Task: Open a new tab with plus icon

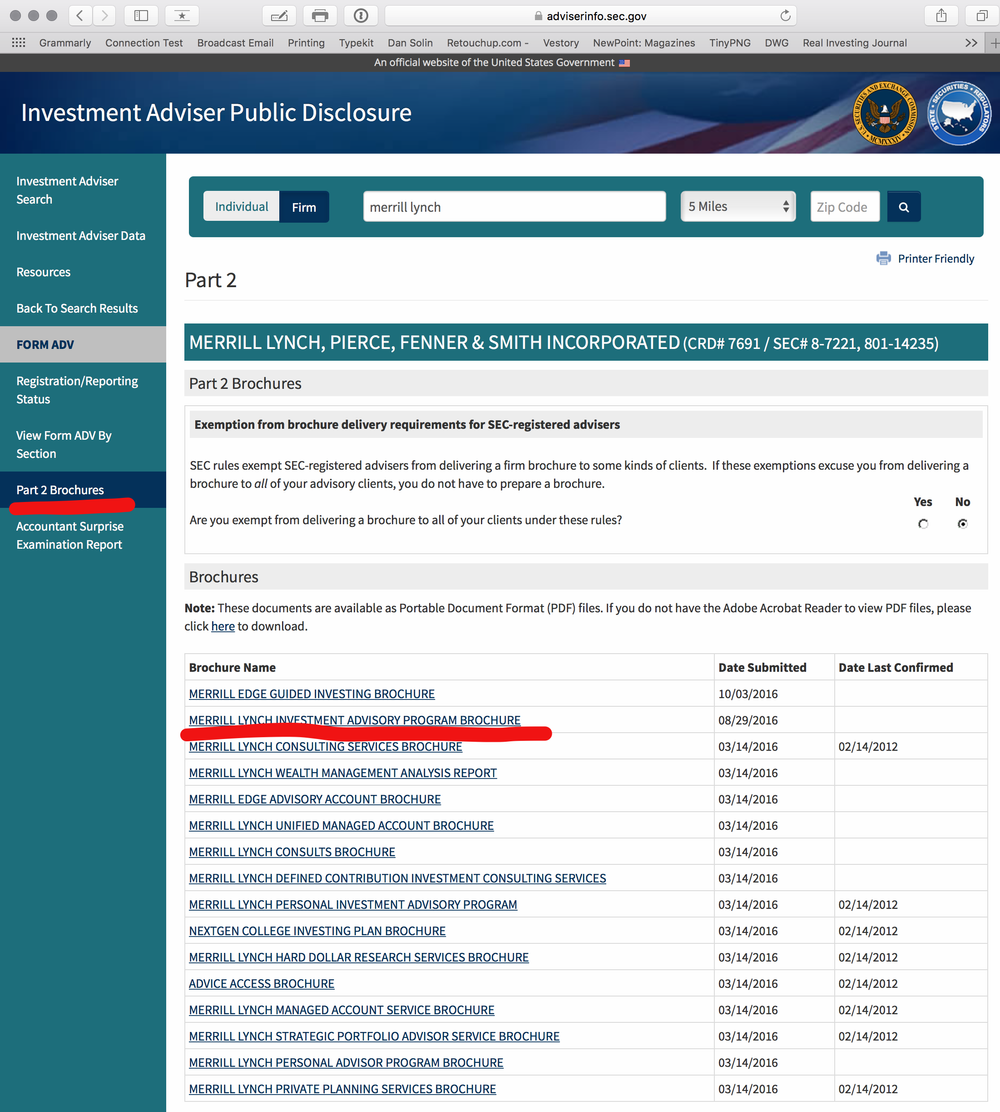Action: pos(994,43)
